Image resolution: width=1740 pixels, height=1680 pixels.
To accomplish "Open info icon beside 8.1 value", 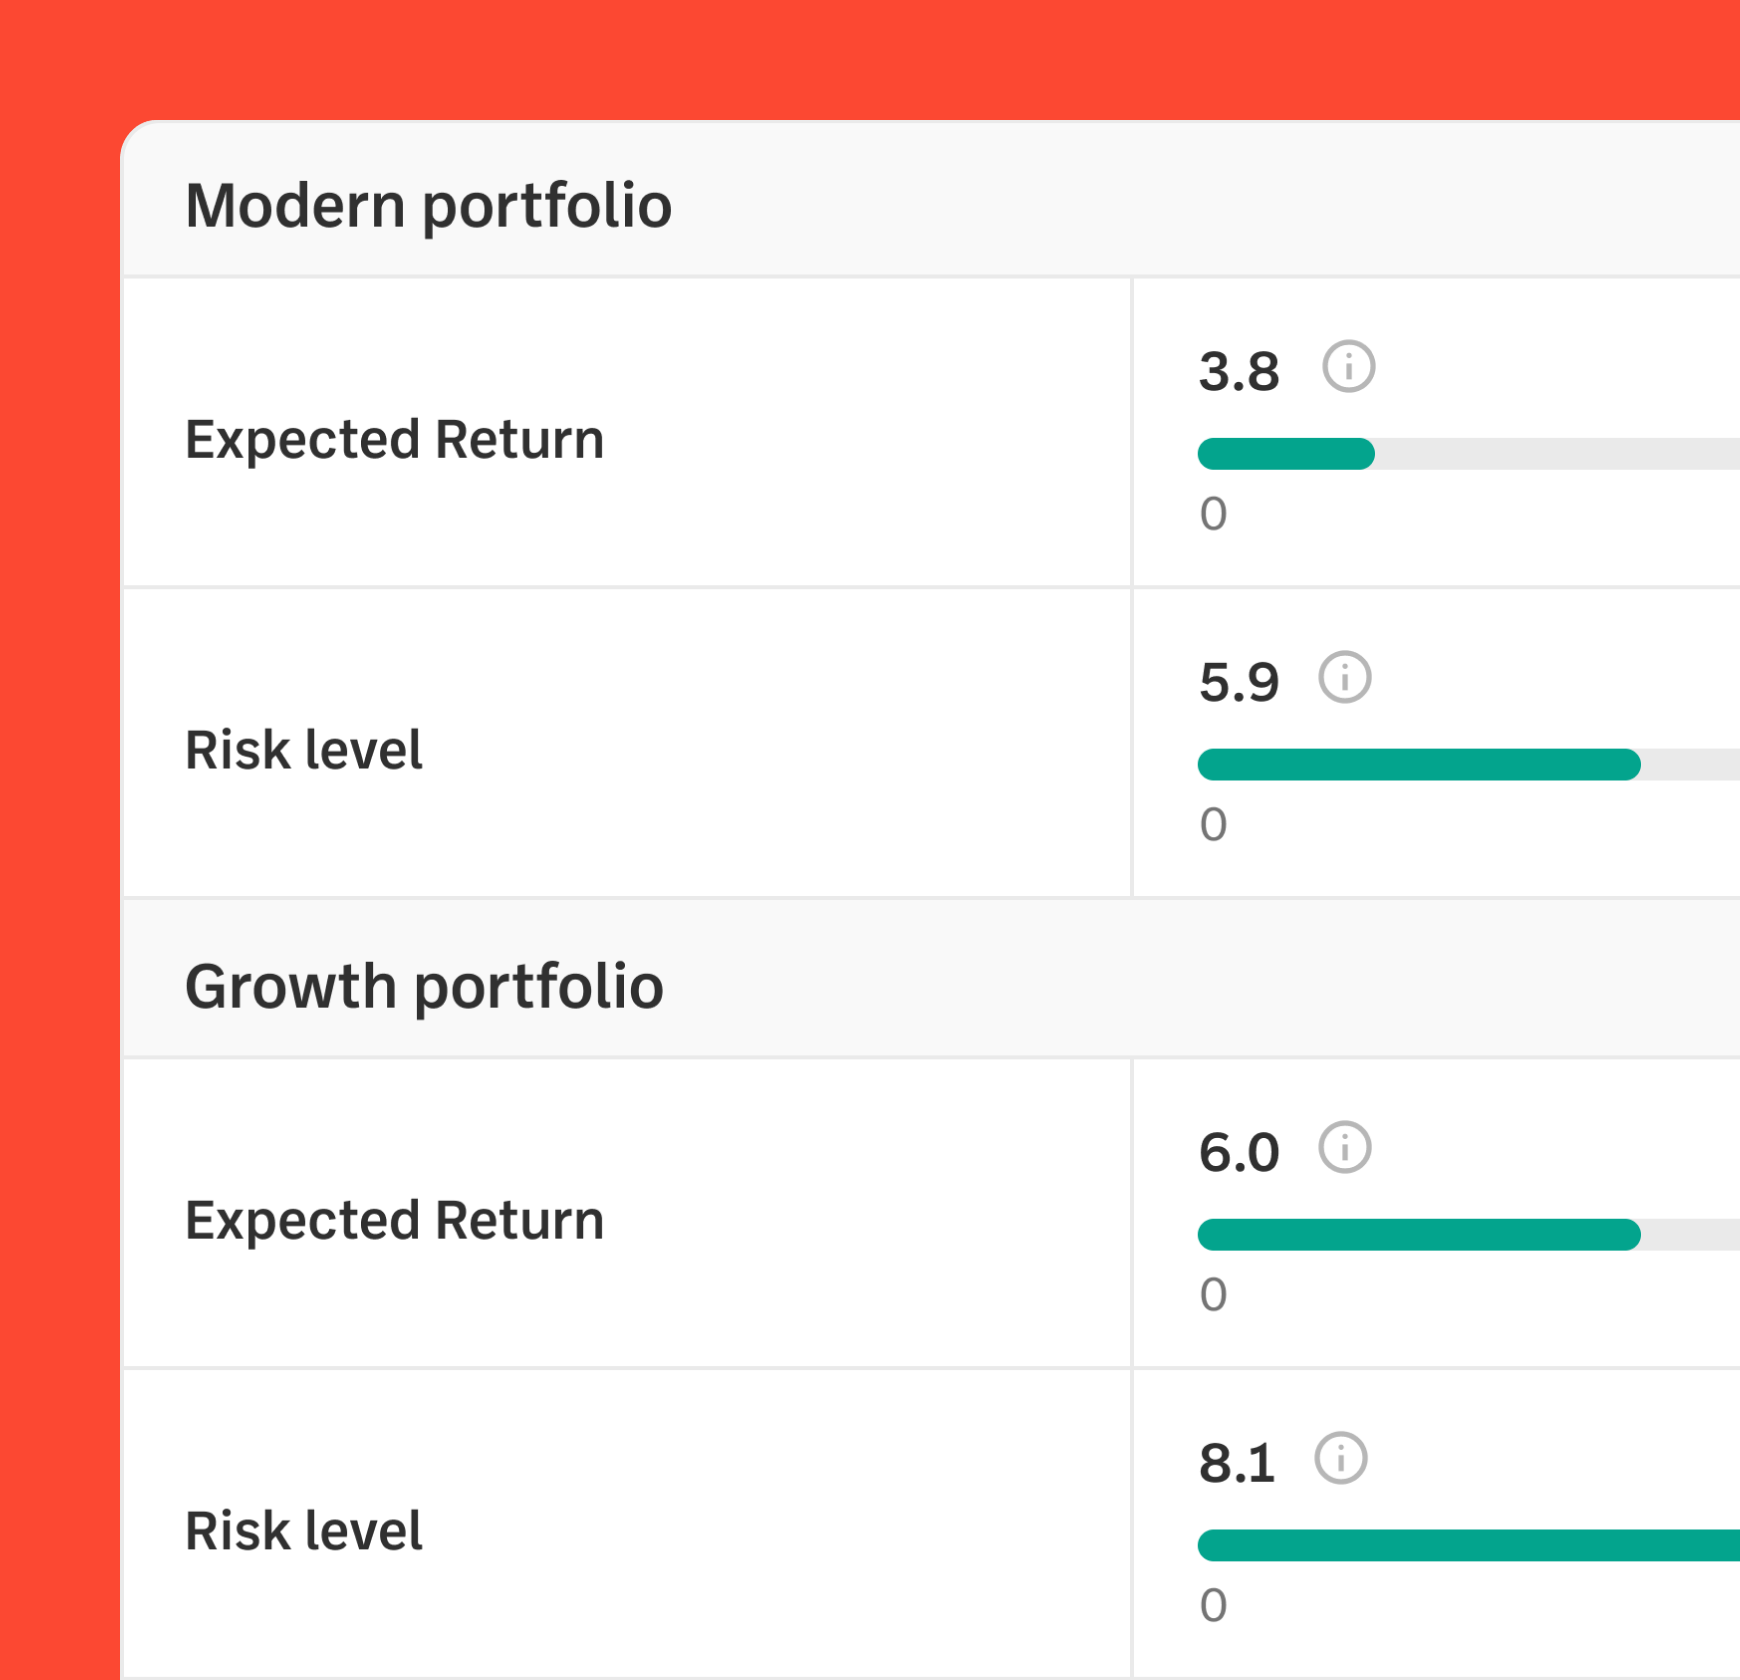I will click(x=1340, y=1458).
